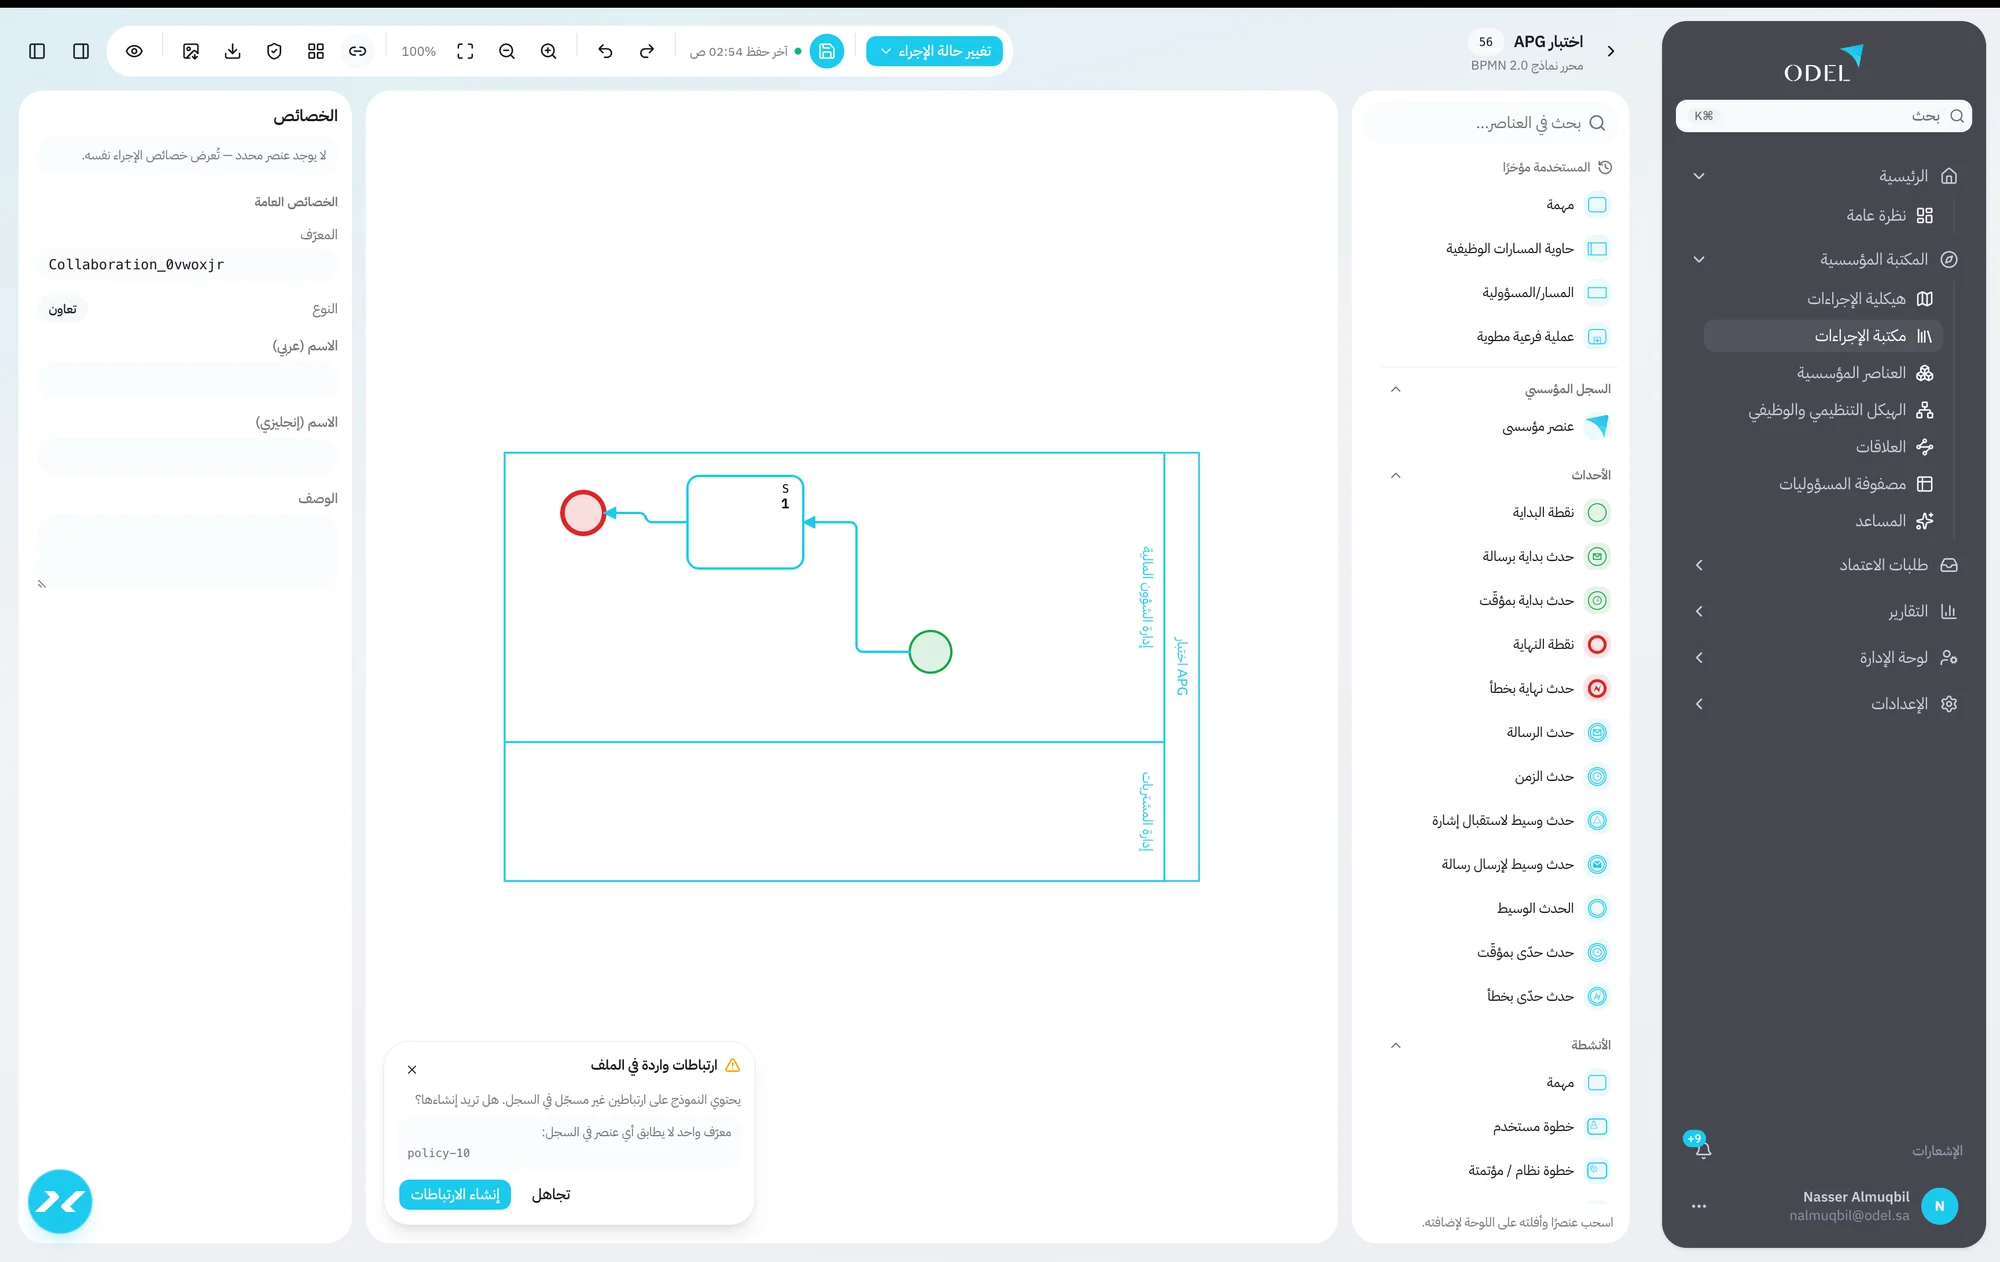The height and width of the screenshot is (1262, 2000).
Task: Collapse the السجل المؤسسي section
Action: pyautogui.click(x=1396, y=389)
